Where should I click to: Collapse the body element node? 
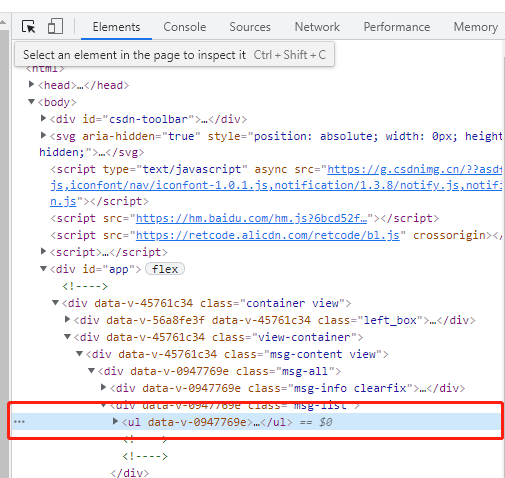tap(31, 101)
